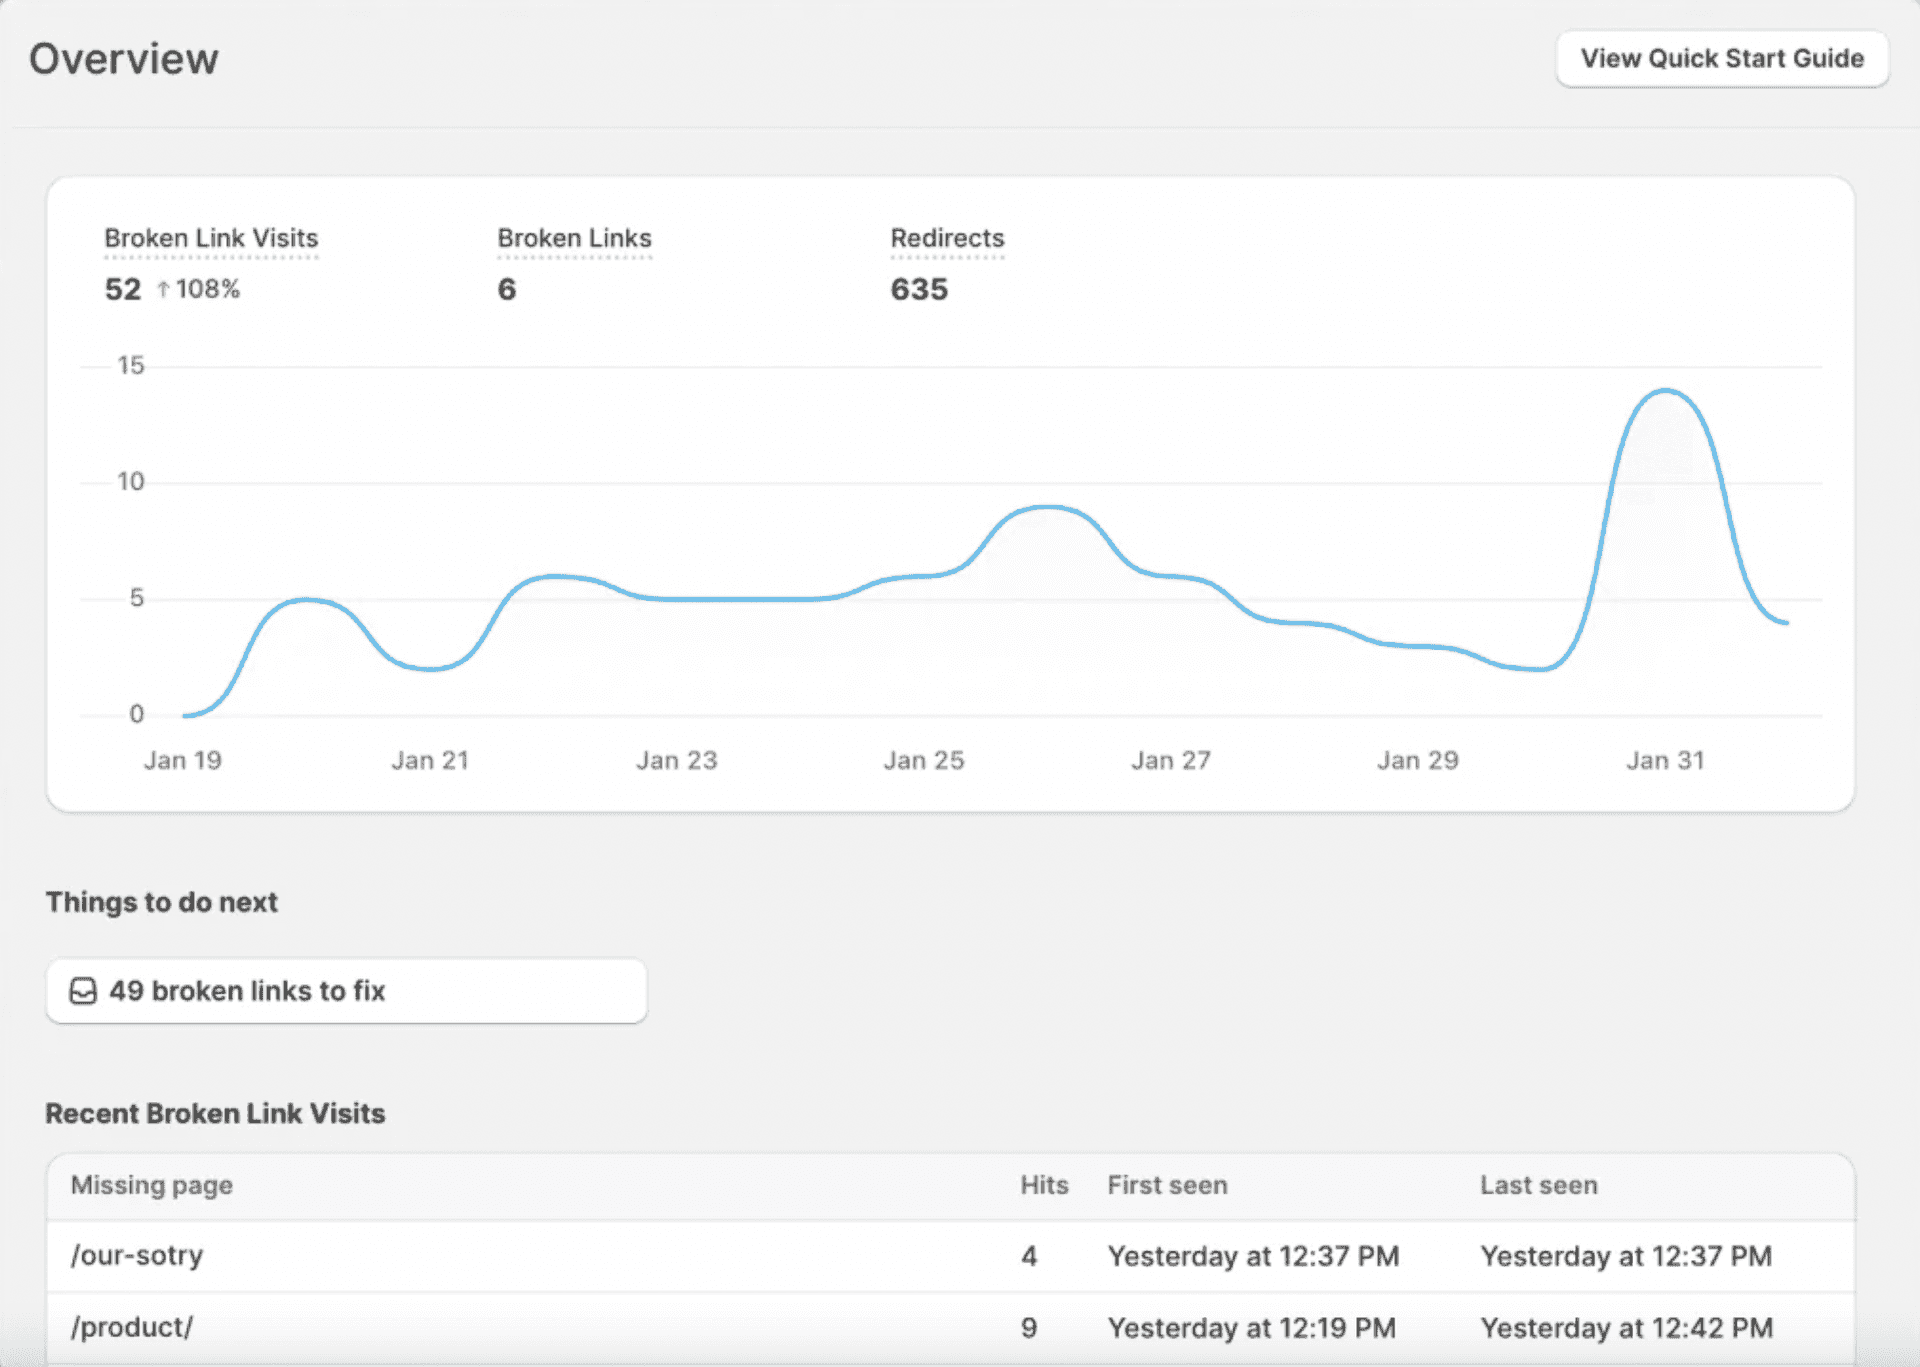
Task: Click the Things to do next heading
Action: click(162, 902)
